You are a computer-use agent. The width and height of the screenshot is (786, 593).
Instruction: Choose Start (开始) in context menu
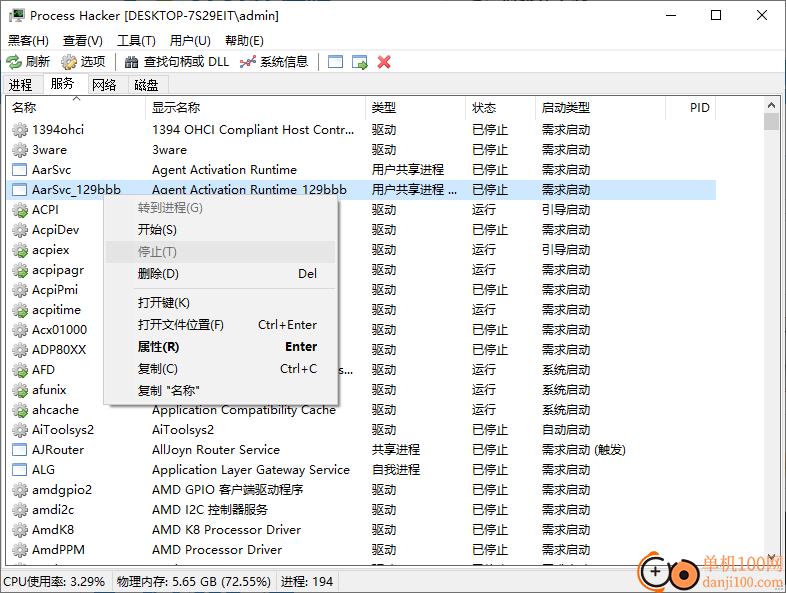coord(221,230)
